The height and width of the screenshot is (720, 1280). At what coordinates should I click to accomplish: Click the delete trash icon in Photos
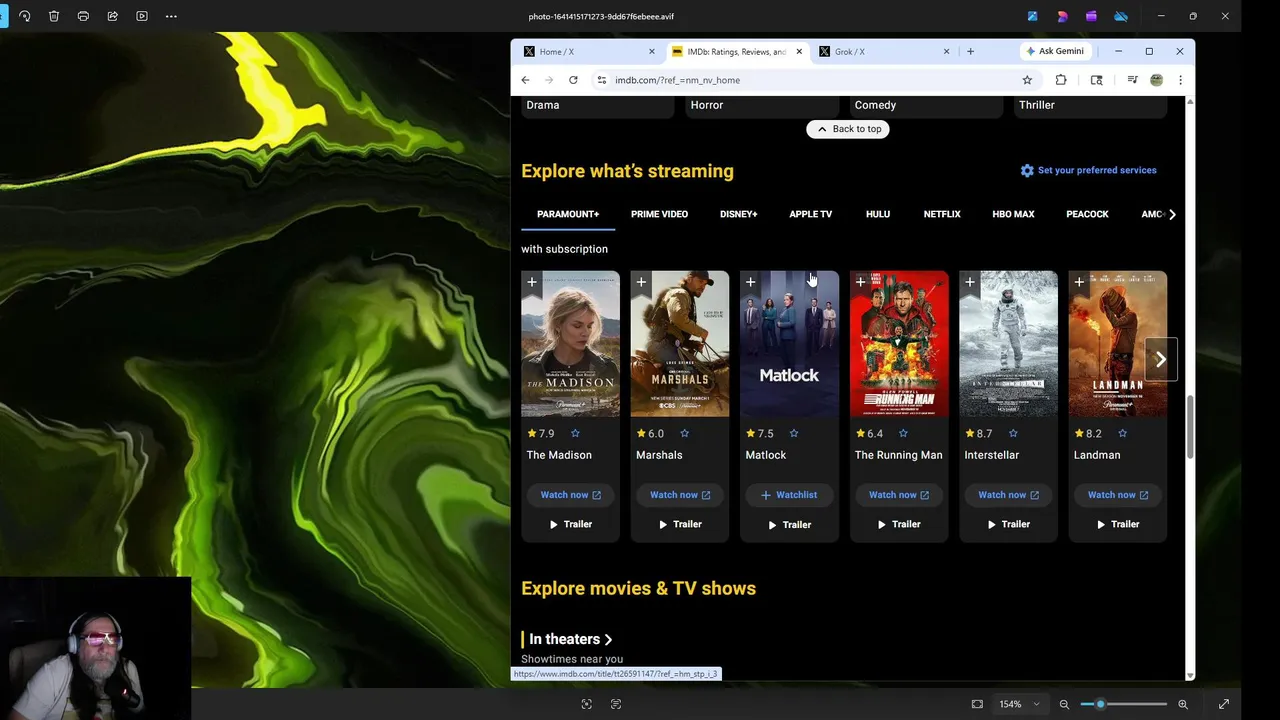54,16
